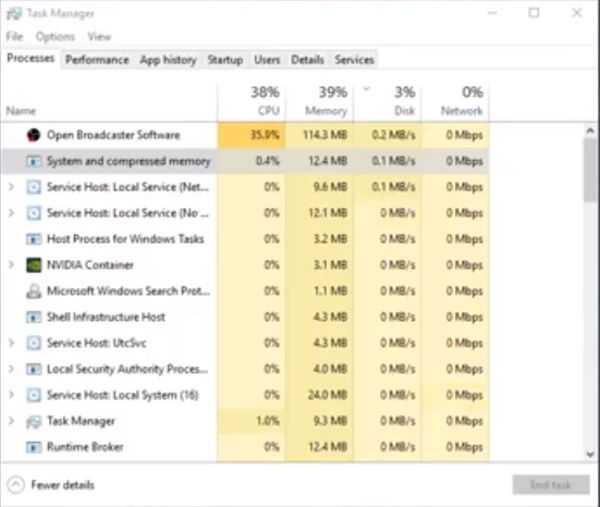Click the Fewer details link
Image resolution: width=600 pixels, height=507 pixels.
[x=63, y=485]
